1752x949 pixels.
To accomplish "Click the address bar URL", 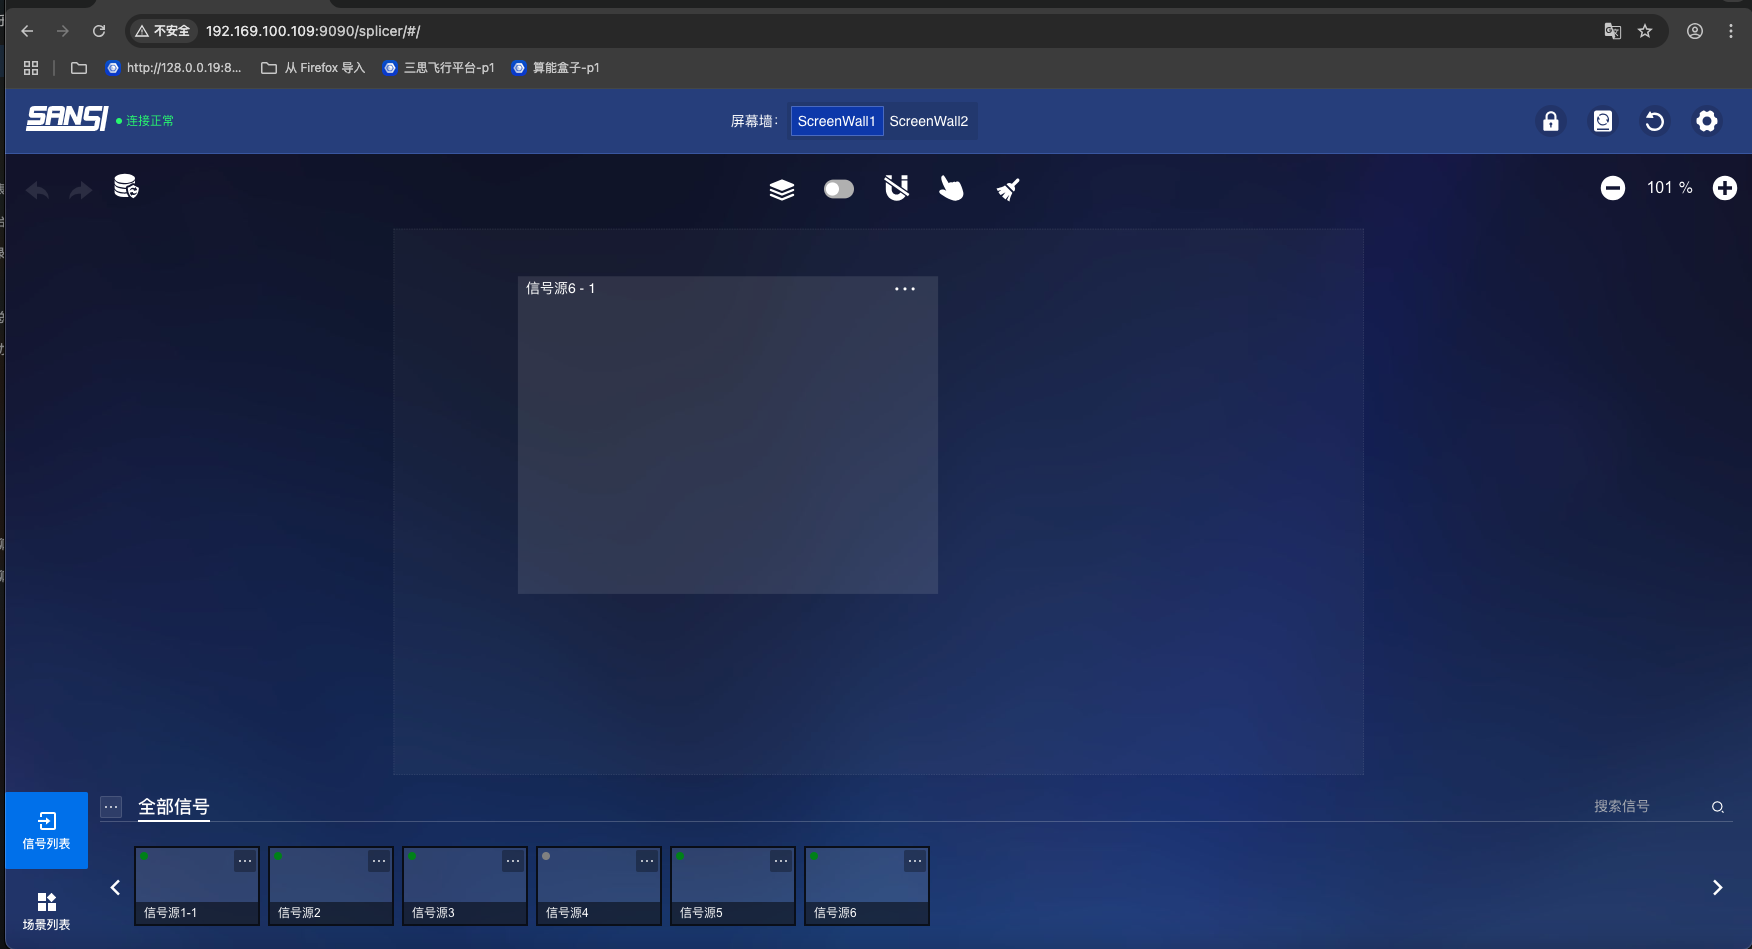I will tap(313, 31).
